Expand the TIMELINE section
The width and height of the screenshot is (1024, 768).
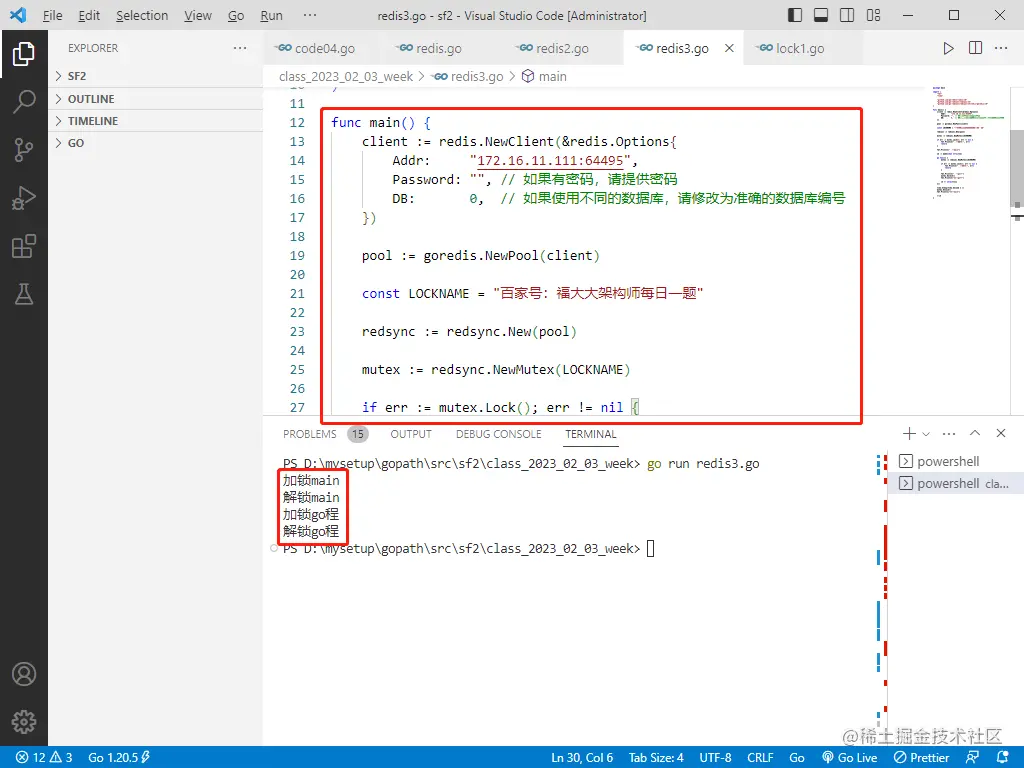(155, 121)
